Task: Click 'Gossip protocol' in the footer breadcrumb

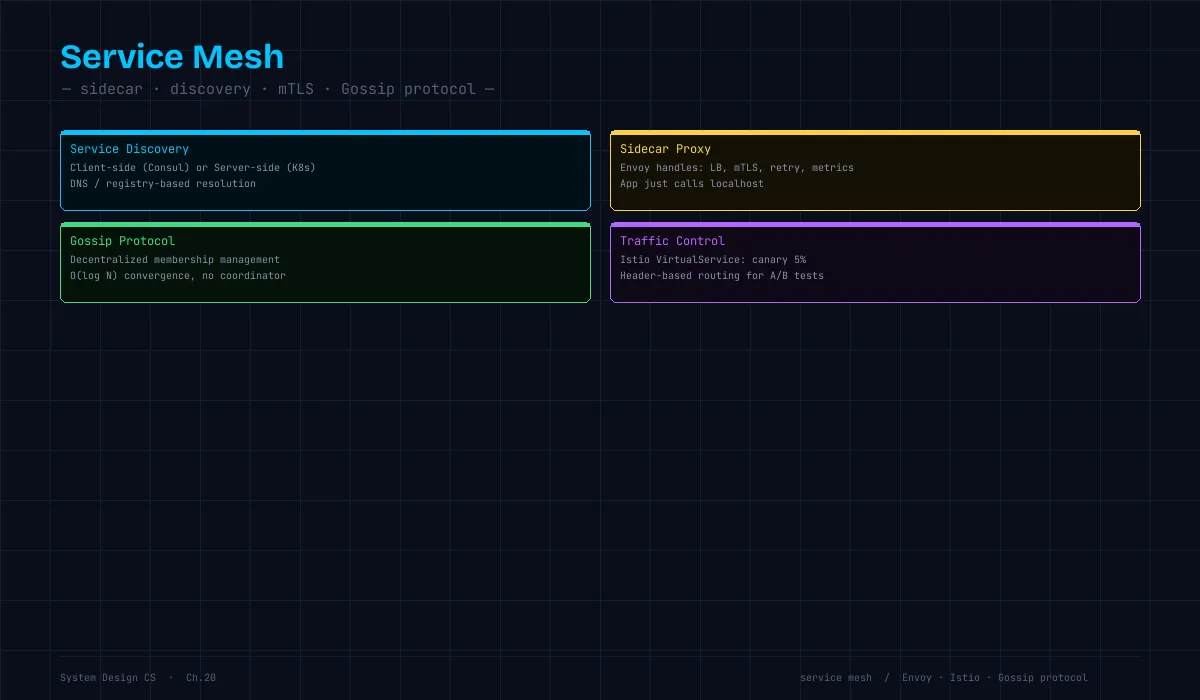Action: [x=1043, y=678]
